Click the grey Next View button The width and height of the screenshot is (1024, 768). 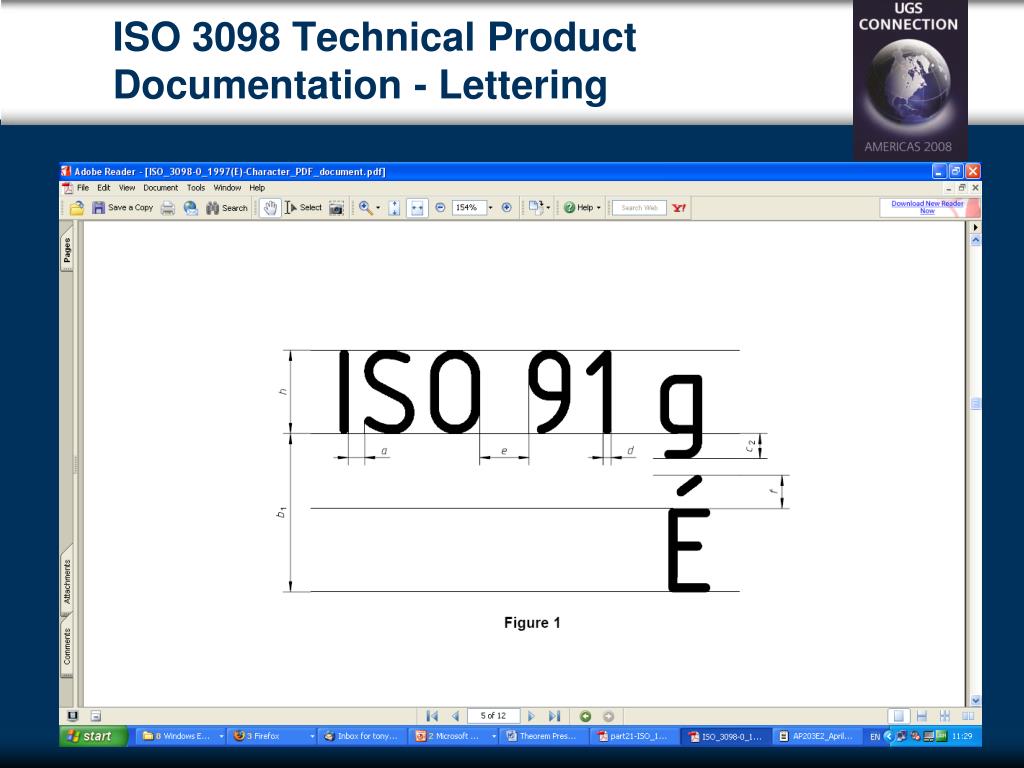click(608, 716)
